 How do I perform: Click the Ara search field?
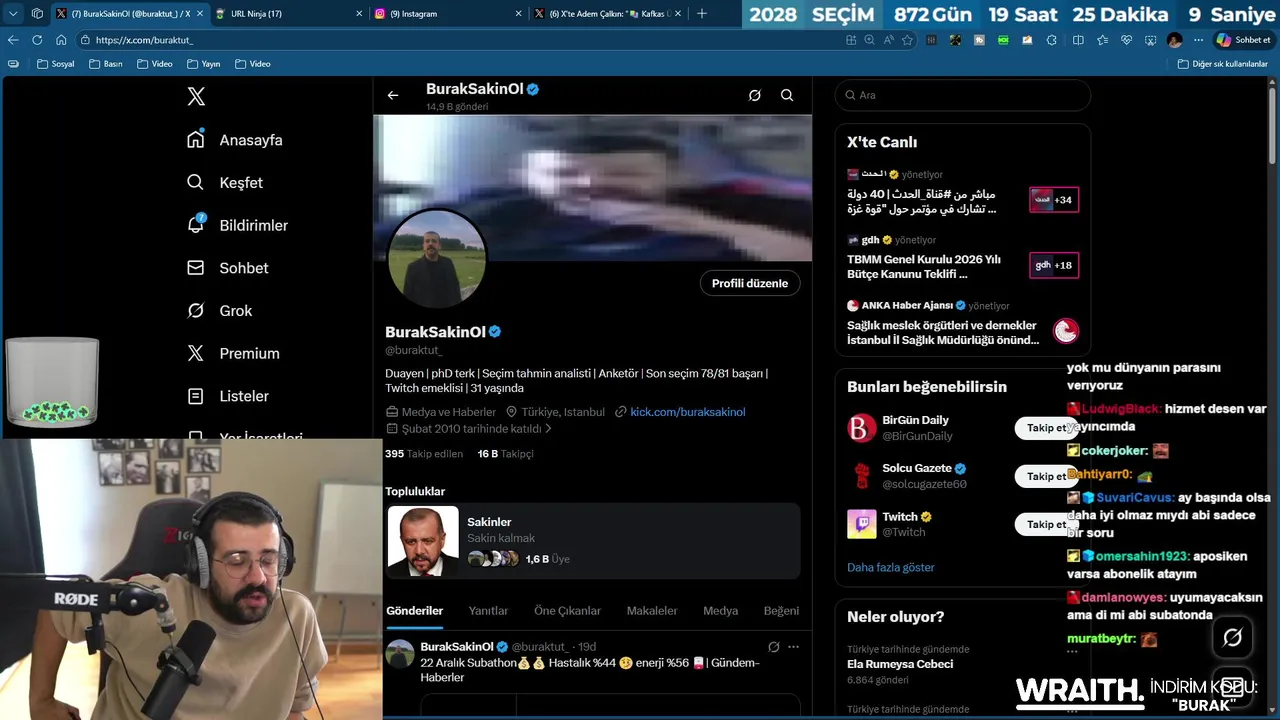click(962, 95)
